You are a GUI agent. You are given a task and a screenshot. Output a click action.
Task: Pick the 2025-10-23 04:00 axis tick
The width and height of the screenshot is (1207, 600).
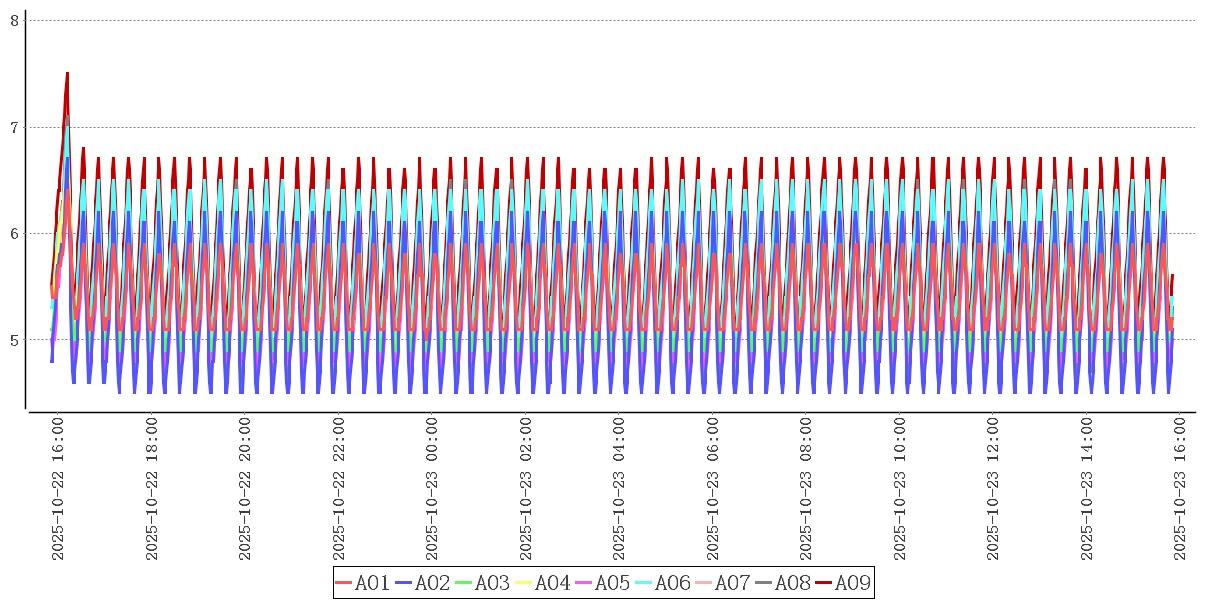tap(620, 489)
